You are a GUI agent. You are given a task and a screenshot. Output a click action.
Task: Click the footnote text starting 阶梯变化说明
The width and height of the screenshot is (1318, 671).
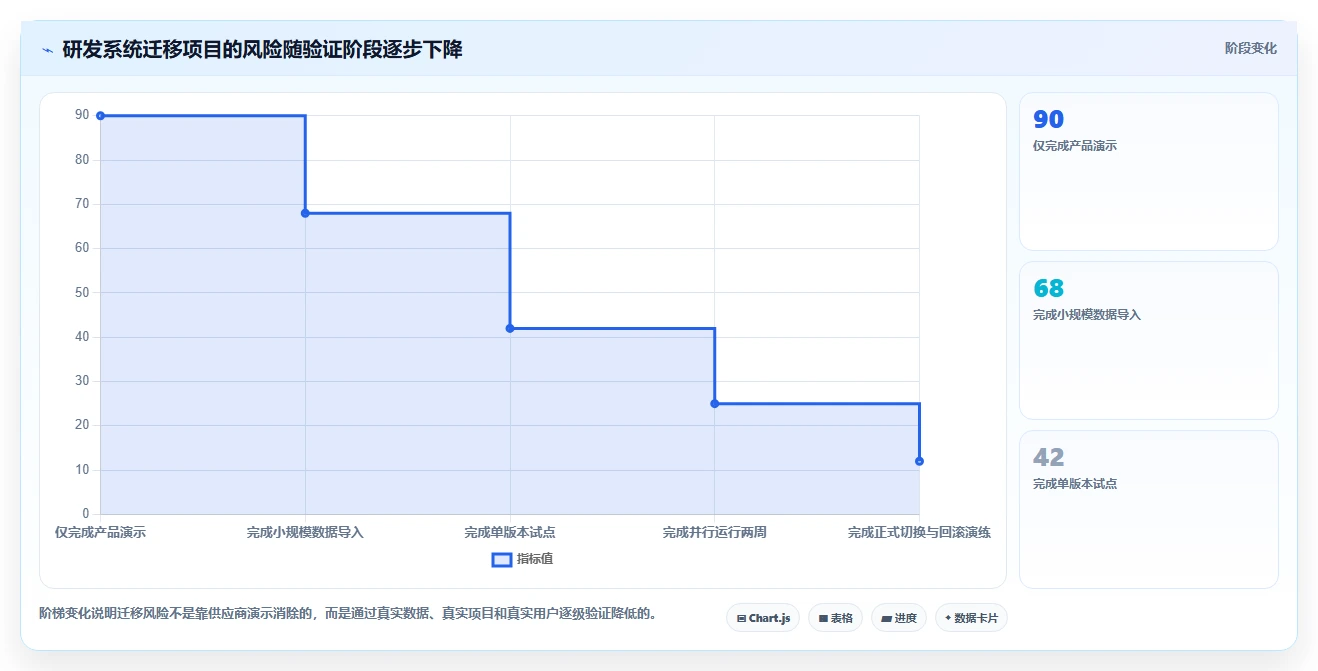point(350,613)
